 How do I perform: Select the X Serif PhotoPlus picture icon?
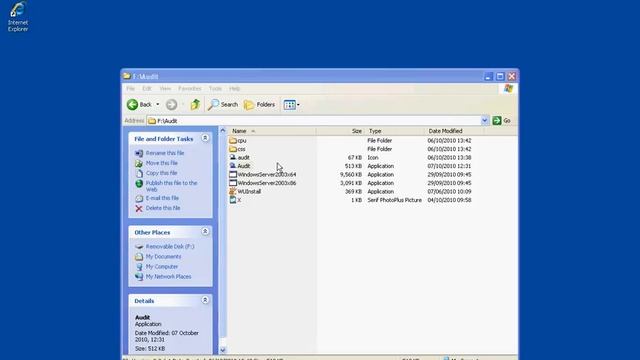pos(233,200)
